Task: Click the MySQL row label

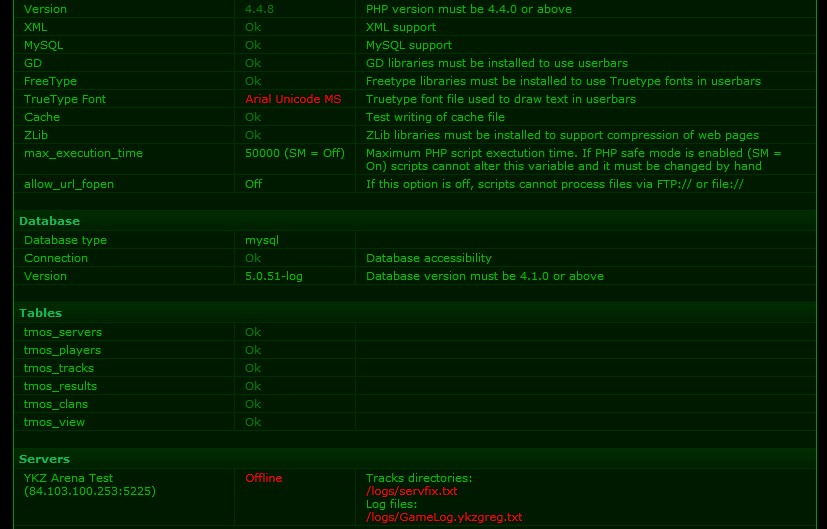Action: click(x=43, y=45)
